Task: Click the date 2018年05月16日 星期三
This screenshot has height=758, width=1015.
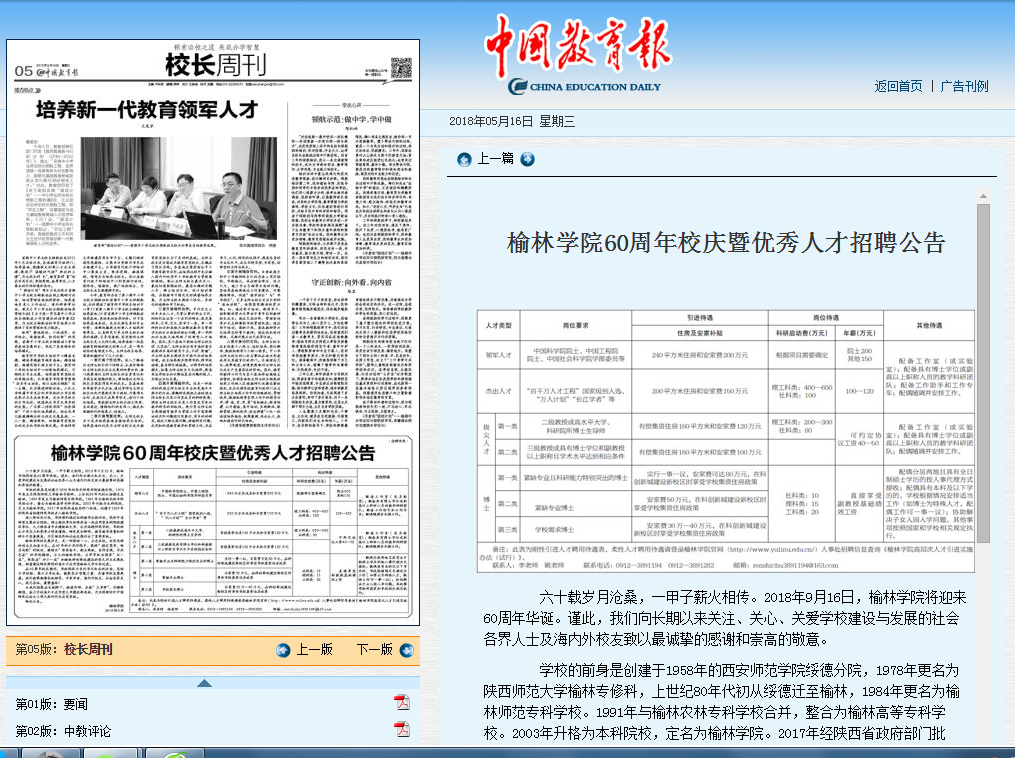Action: (x=511, y=122)
